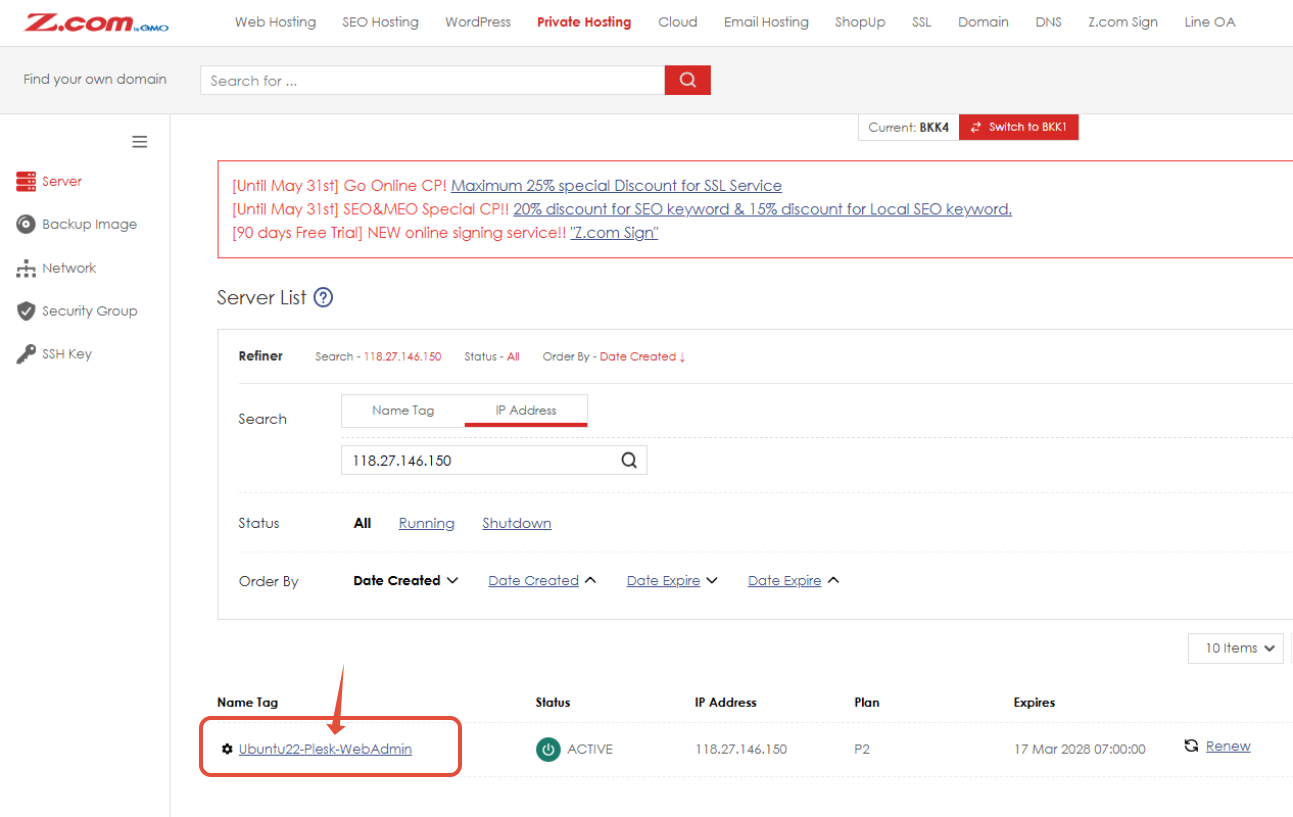
Task: Click the Security Group shield icon
Action: pyautogui.click(x=26, y=311)
